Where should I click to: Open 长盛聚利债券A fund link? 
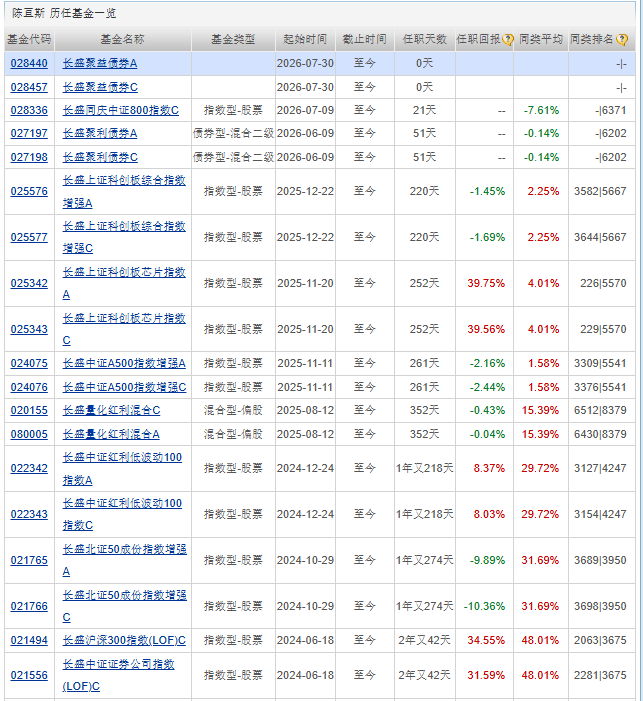100,133
